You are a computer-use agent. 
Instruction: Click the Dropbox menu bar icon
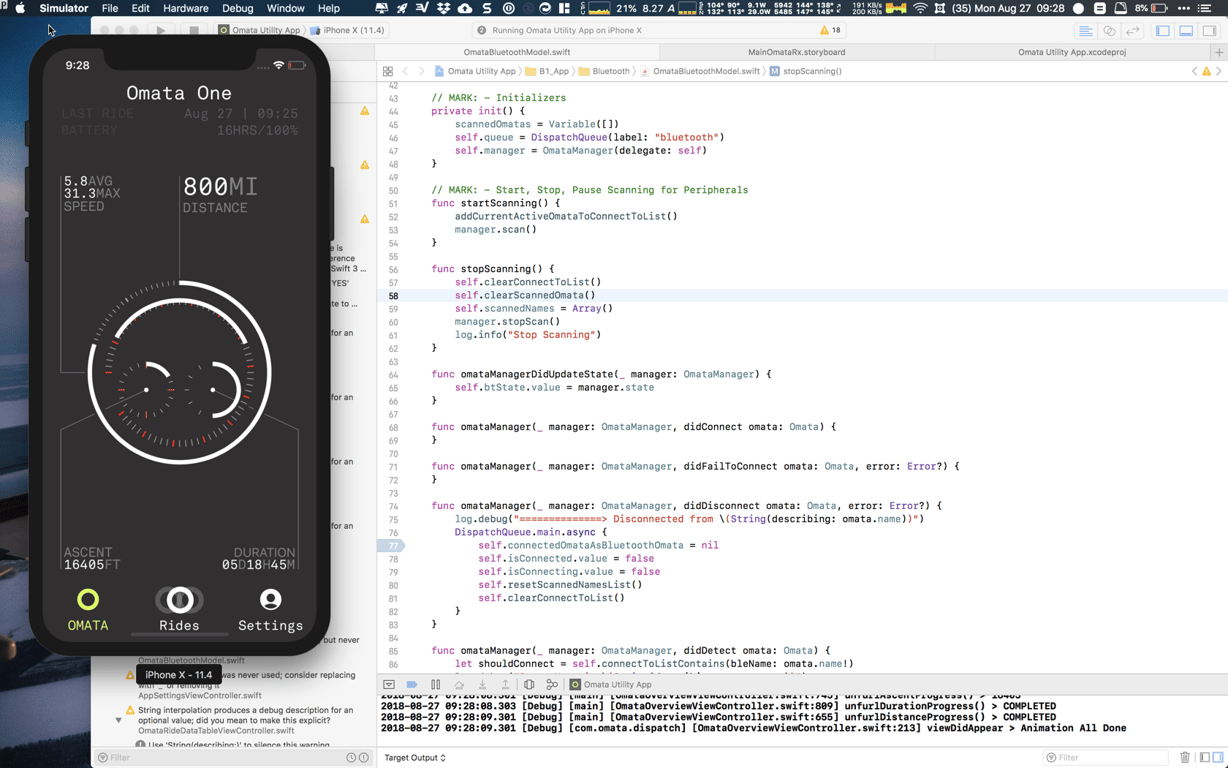(444, 8)
